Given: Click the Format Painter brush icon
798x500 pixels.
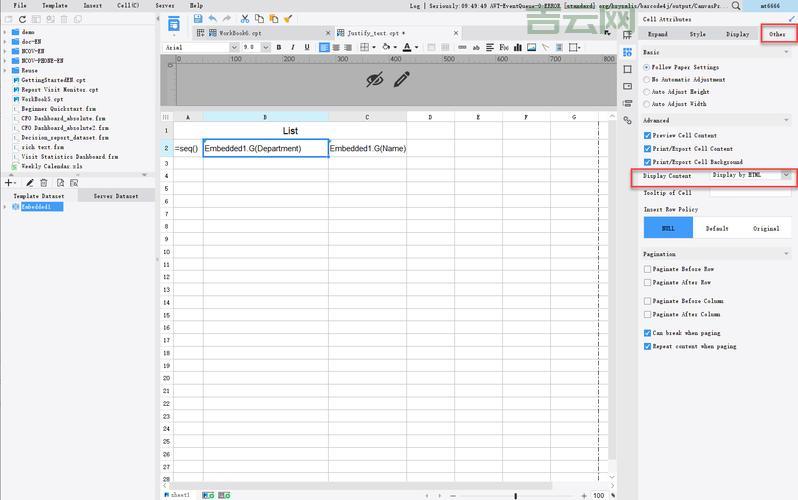Looking at the screenshot, I should tap(288, 19).
